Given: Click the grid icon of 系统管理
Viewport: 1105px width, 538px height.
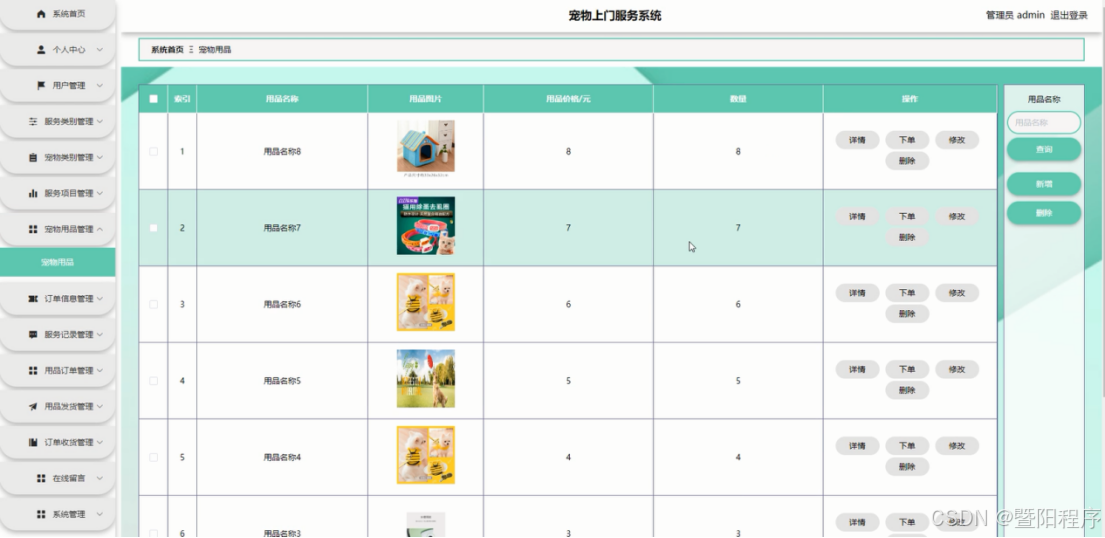Looking at the screenshot, I should 41,515.
